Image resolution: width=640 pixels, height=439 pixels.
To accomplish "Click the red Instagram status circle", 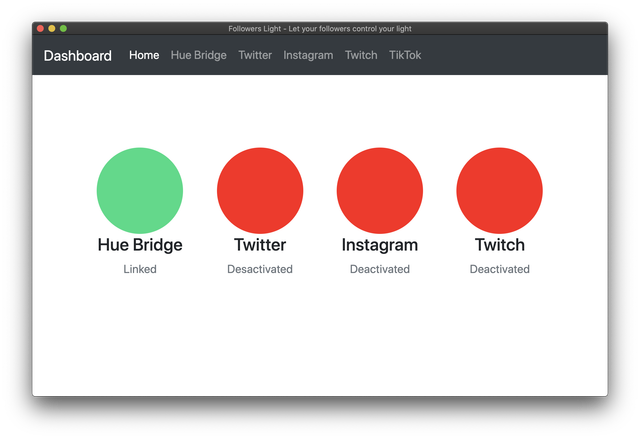I will 380,191.
